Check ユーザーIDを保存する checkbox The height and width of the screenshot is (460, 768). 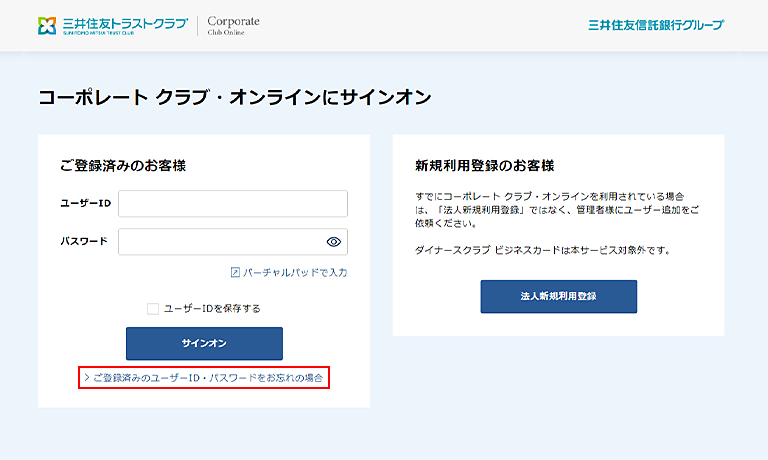click(153, 309)
